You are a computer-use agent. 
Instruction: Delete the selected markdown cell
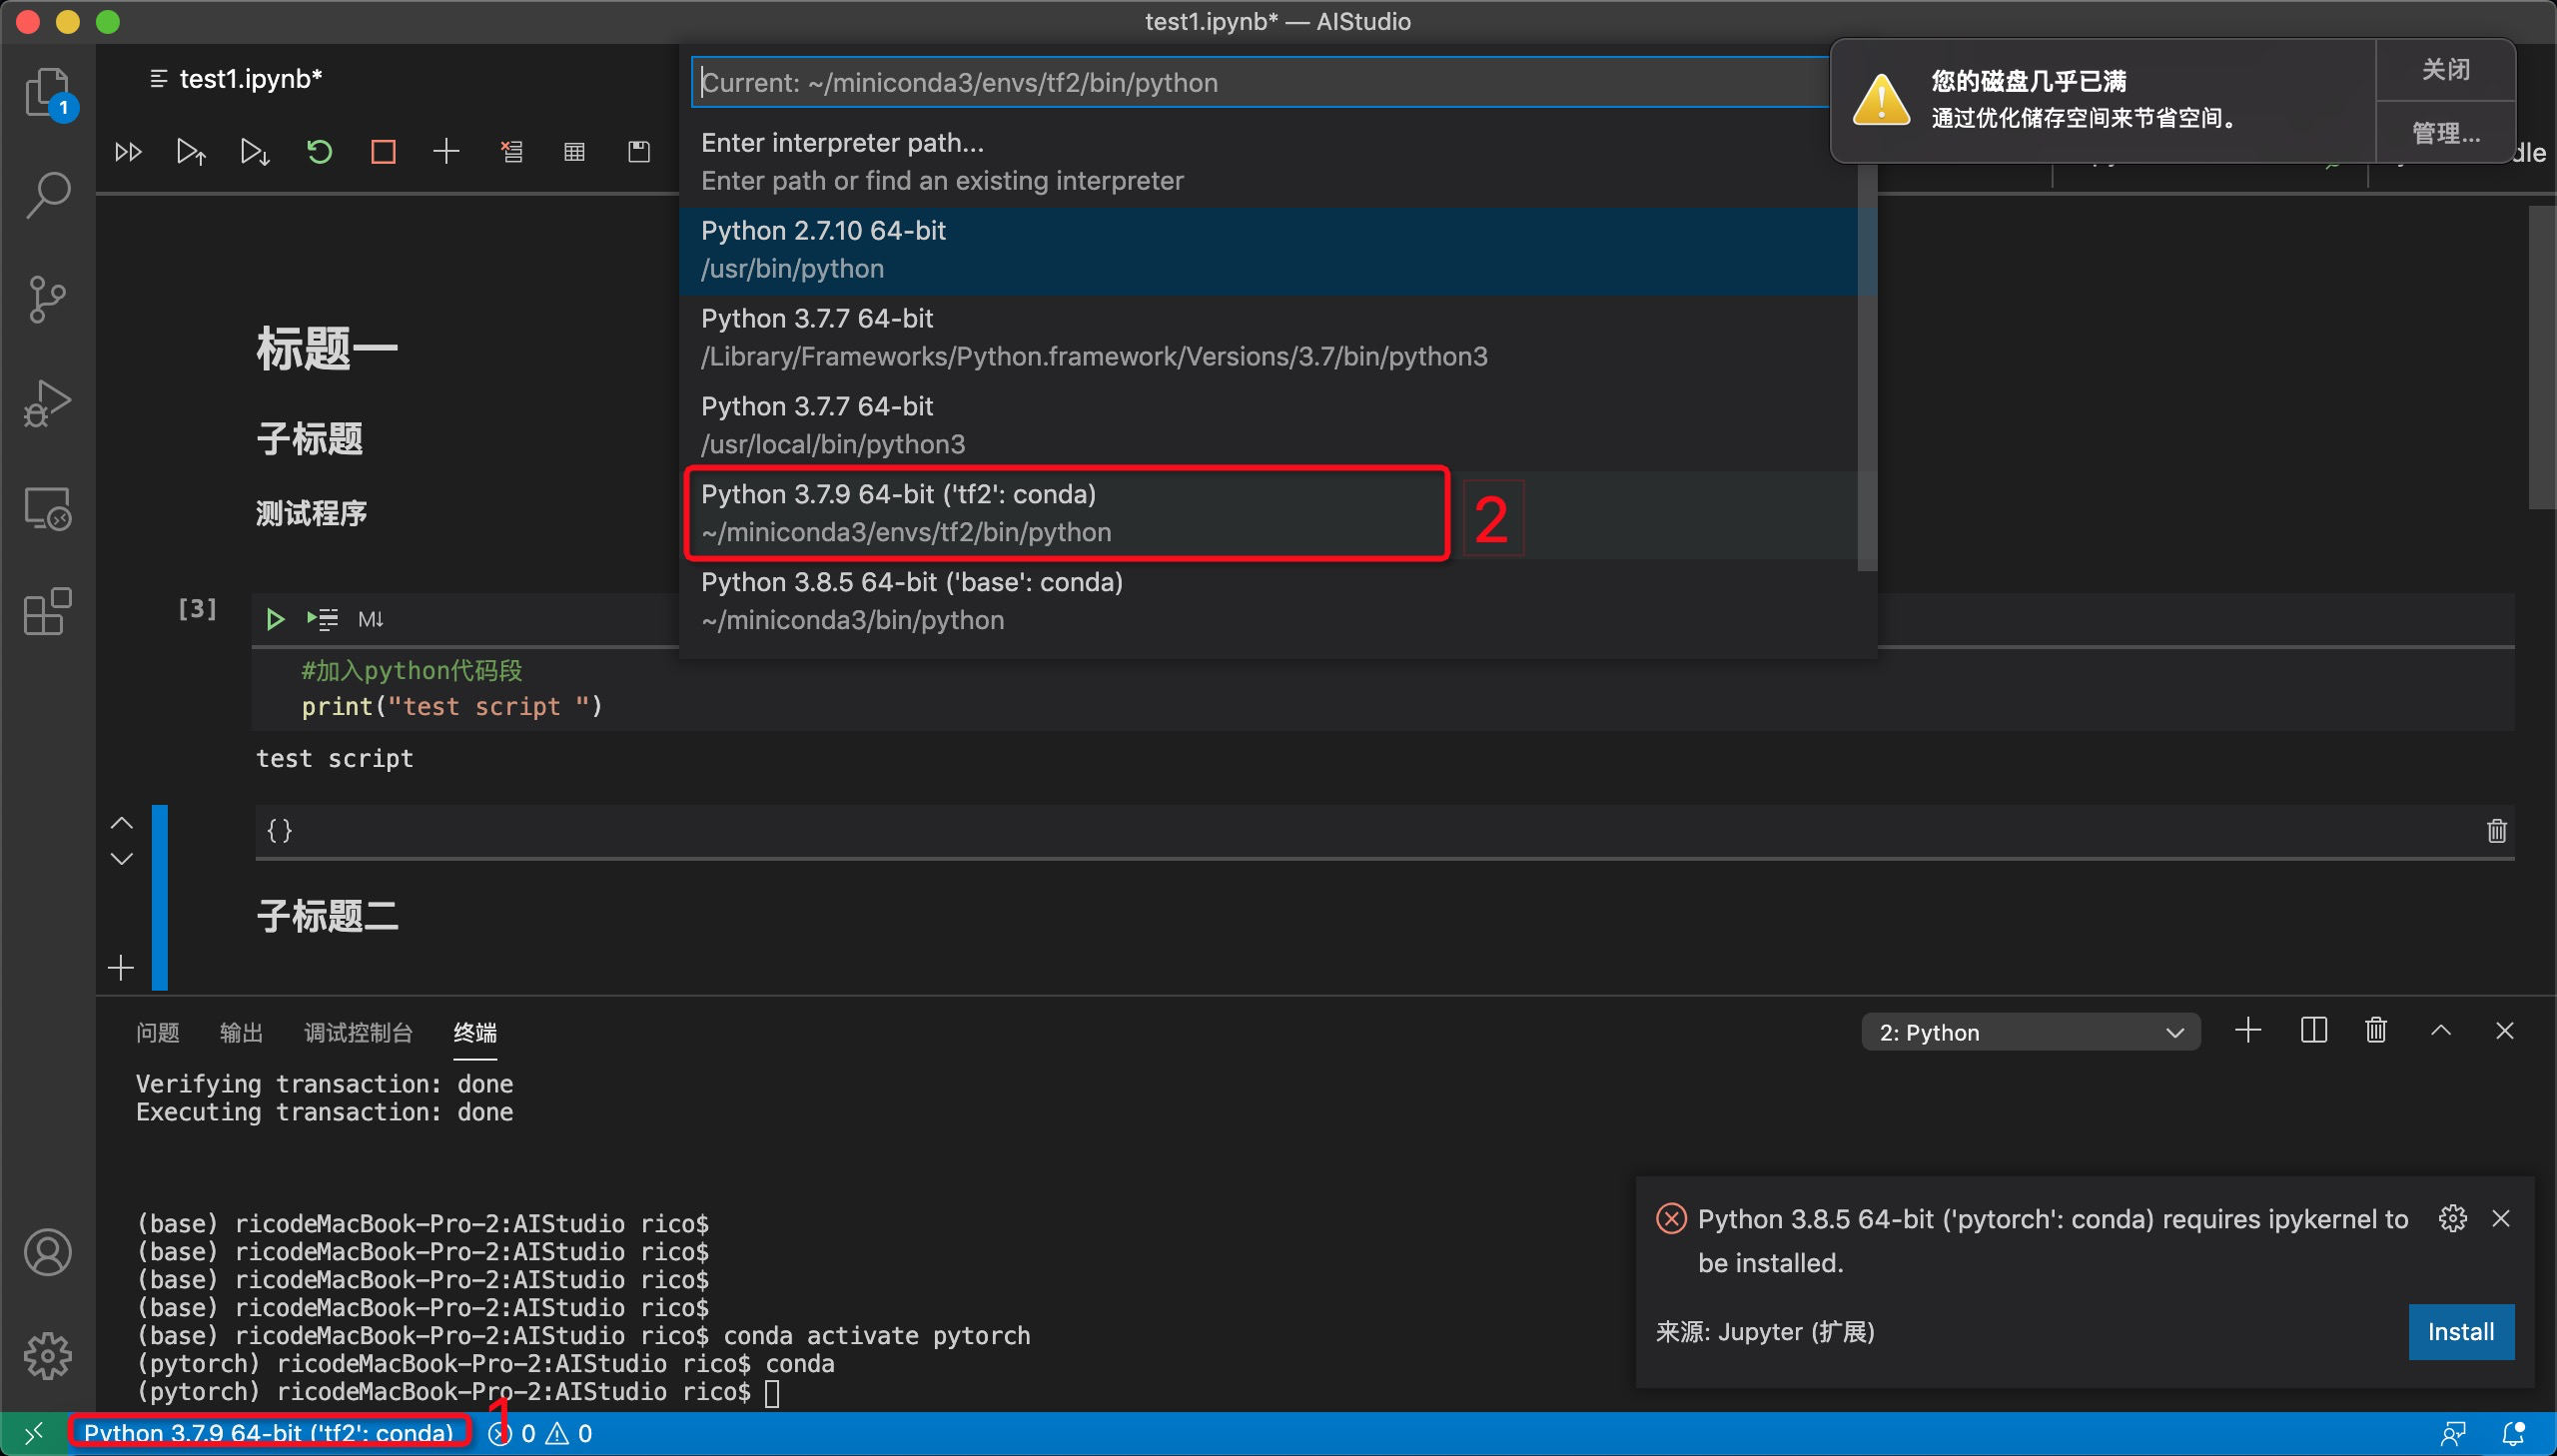click(2496, 830)
